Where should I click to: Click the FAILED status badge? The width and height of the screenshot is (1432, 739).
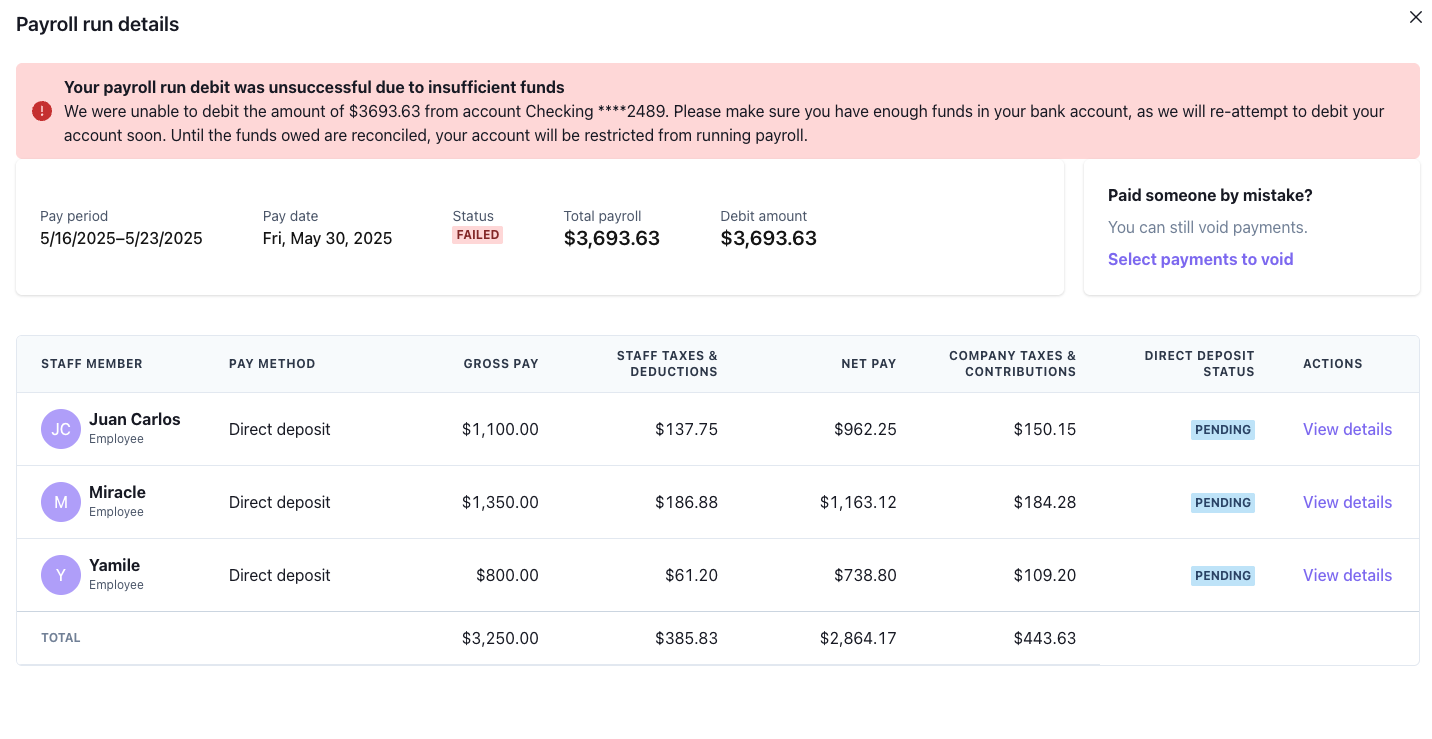point(477,235)
